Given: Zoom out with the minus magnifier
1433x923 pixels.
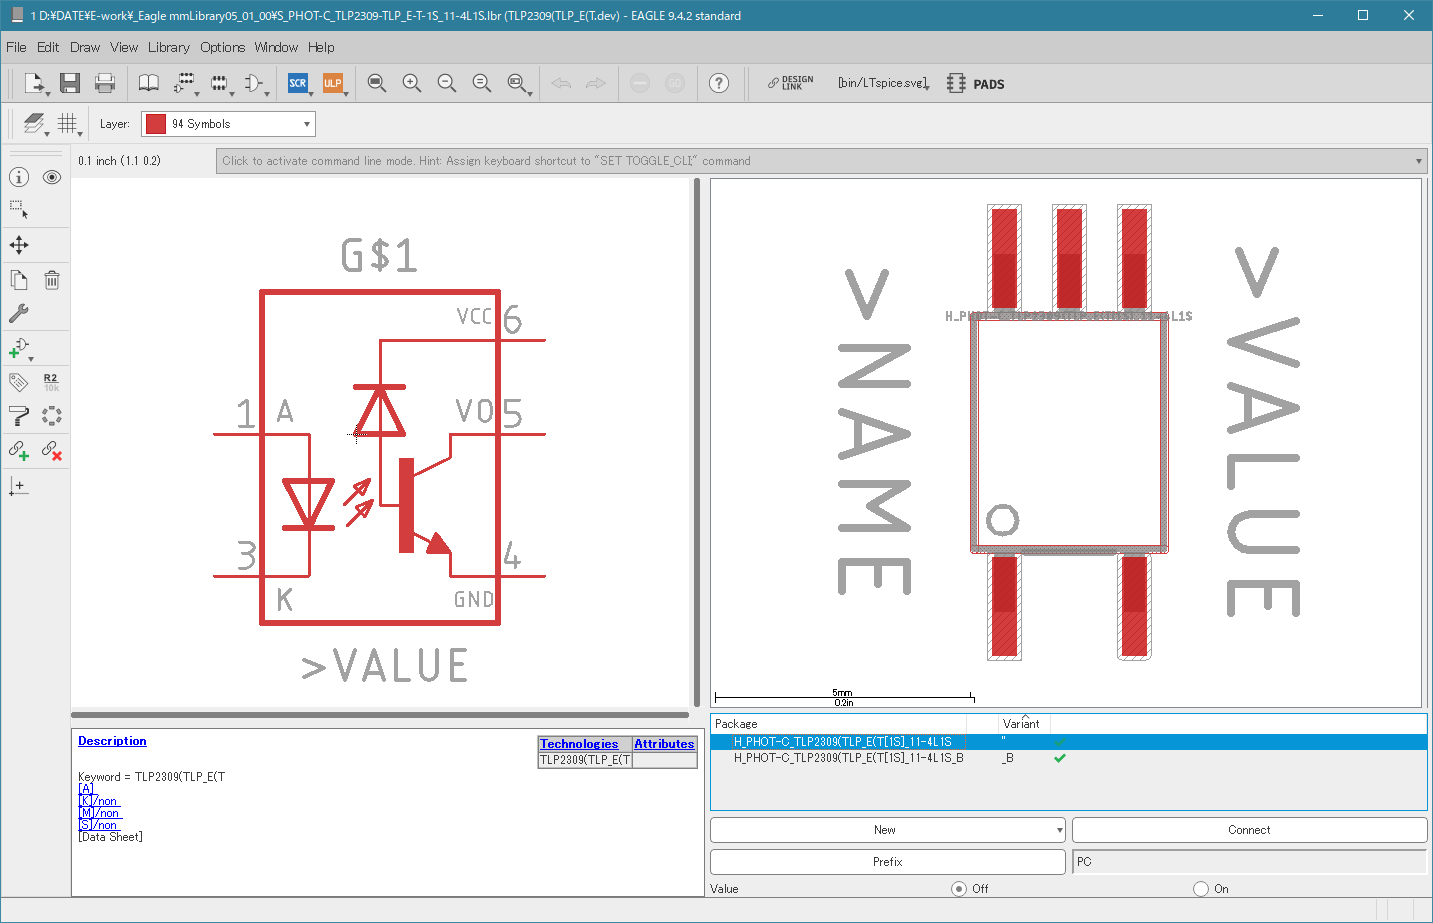Looking at the screenshot, I should [446, 83].
